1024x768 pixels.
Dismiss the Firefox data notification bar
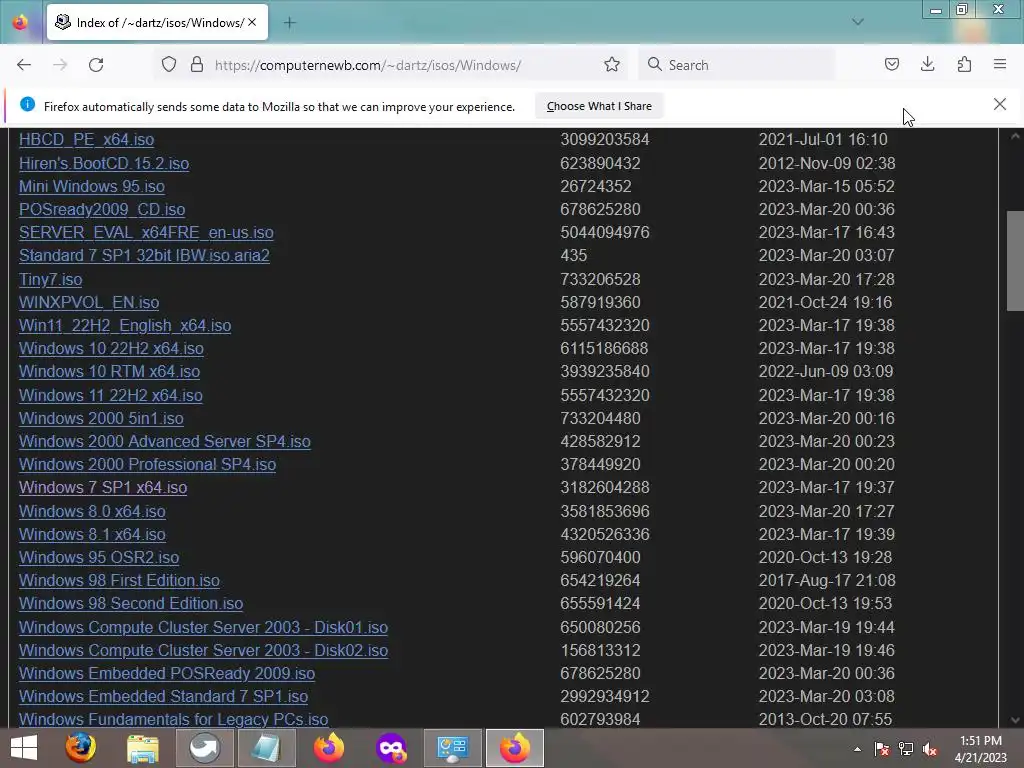pyautogui.click(x=1000, y=104)
